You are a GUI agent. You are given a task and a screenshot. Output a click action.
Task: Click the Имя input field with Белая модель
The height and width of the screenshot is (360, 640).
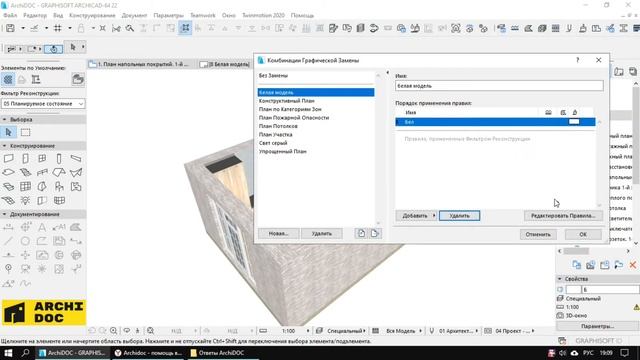click(499, 86)
